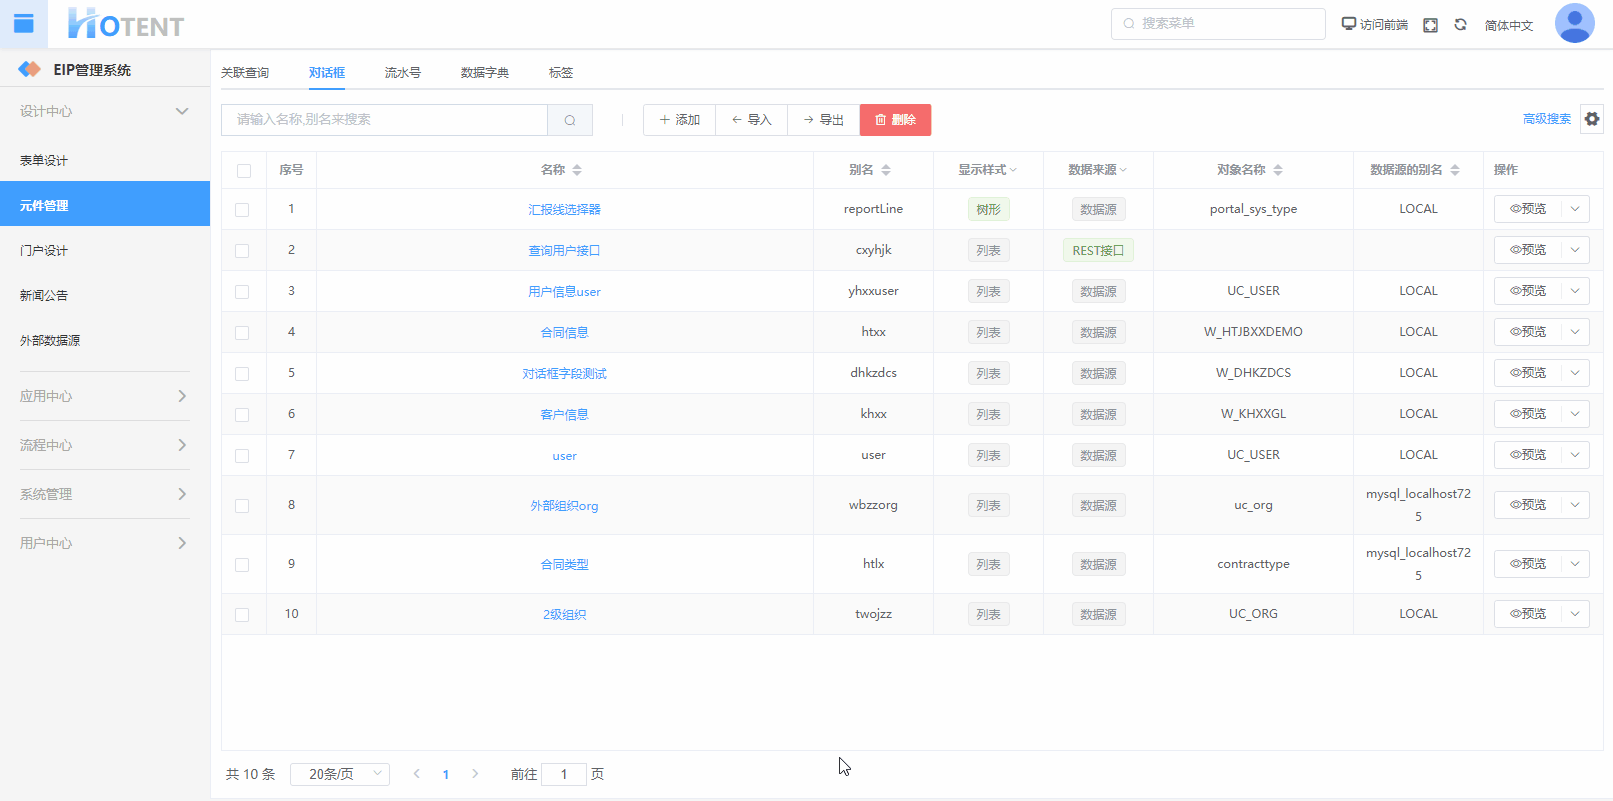Viewport: 1613px width, 801px height.
Task: Switch to the 数据字典 tab
Action: click(x=484, y=73)
